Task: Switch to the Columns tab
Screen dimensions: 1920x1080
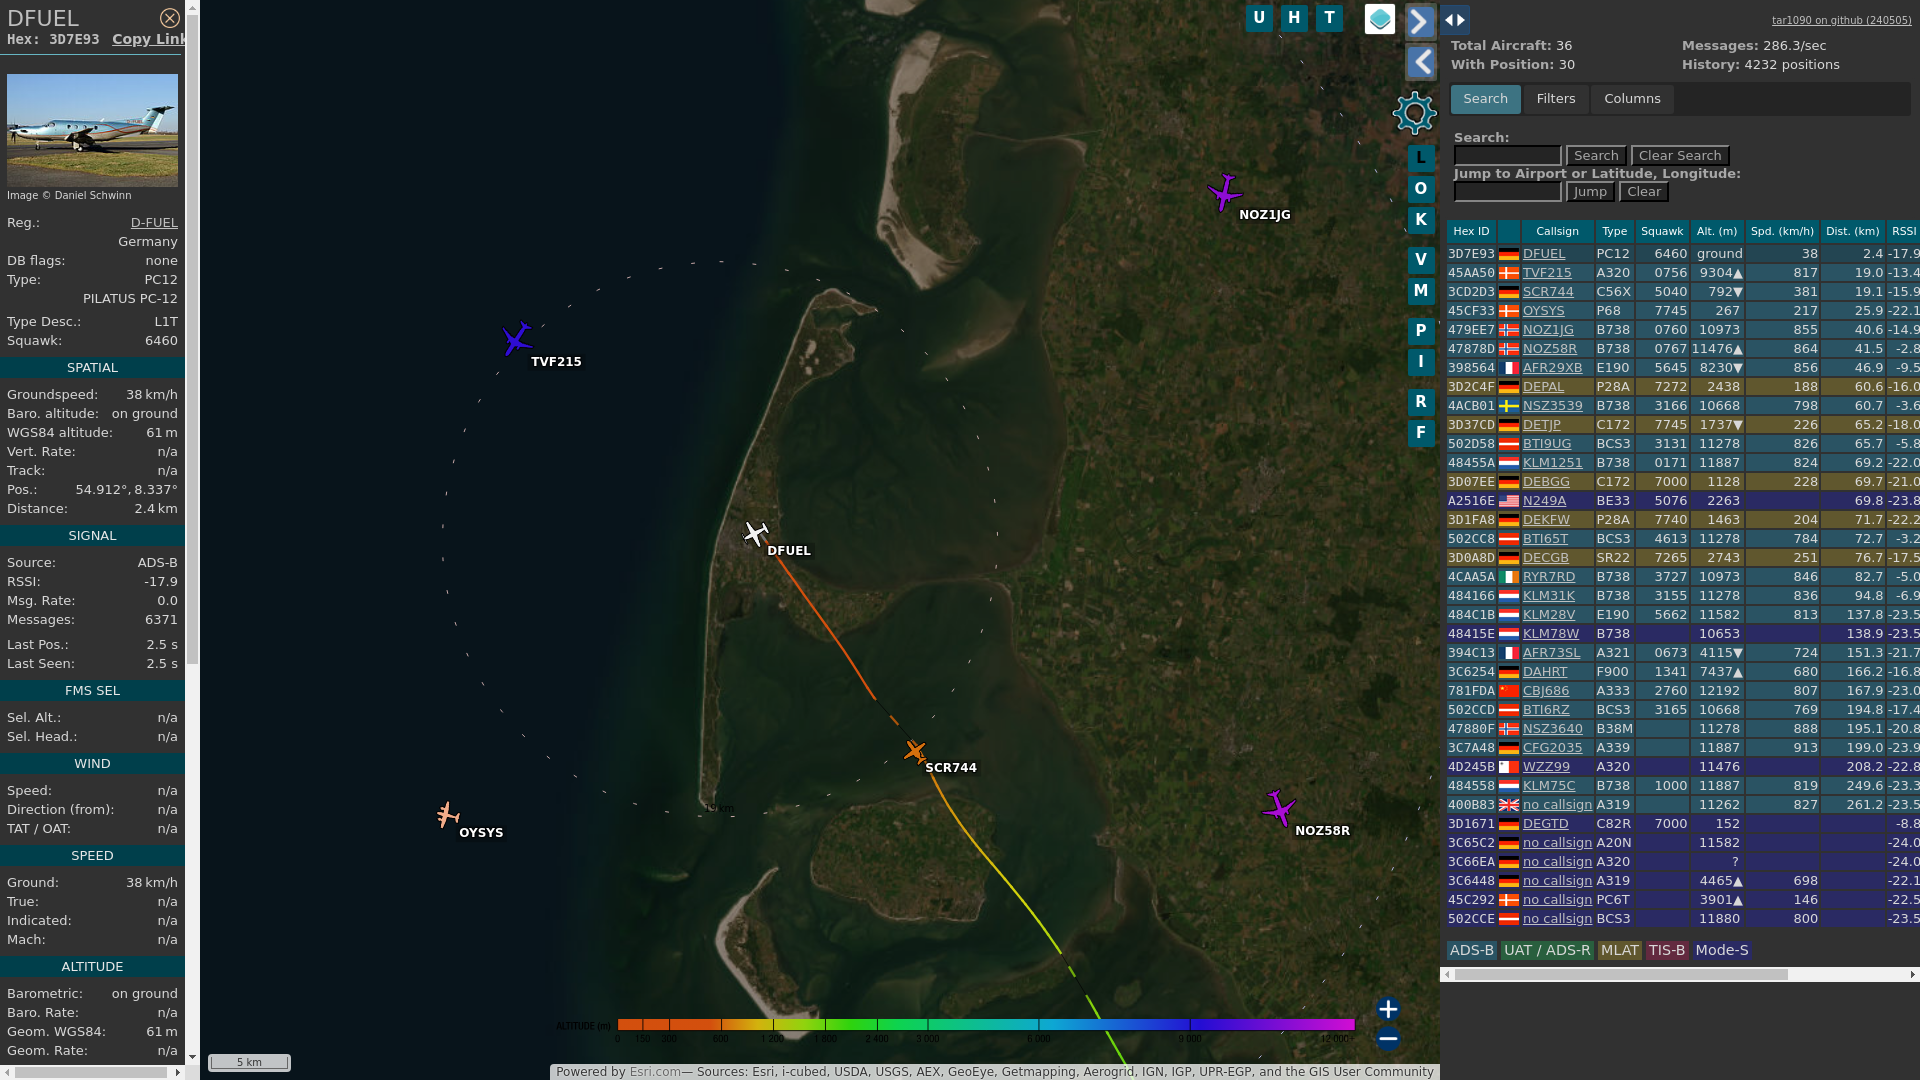Action: point(1632,99)
